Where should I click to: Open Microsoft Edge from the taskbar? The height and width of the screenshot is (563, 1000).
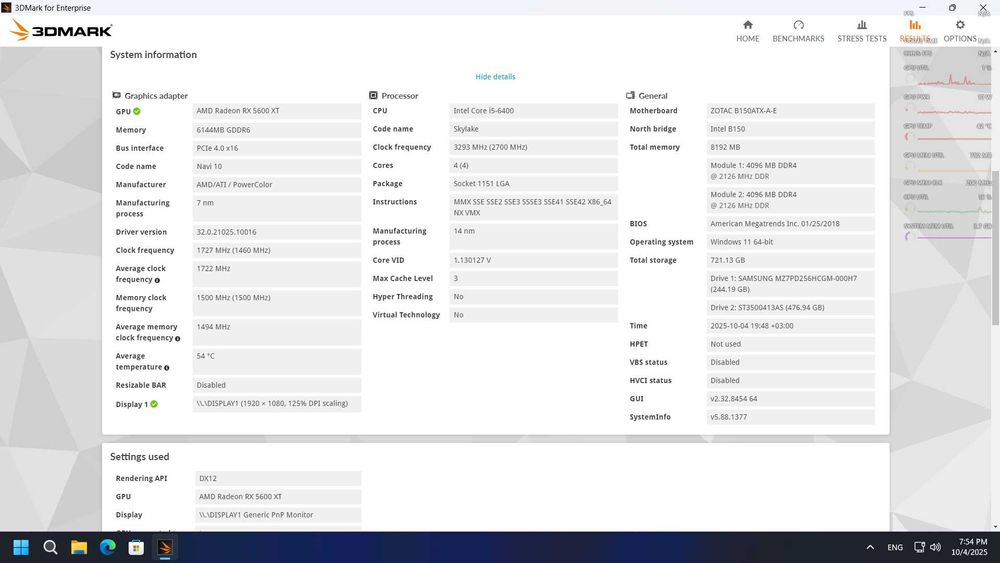click(x=107, y=547)
